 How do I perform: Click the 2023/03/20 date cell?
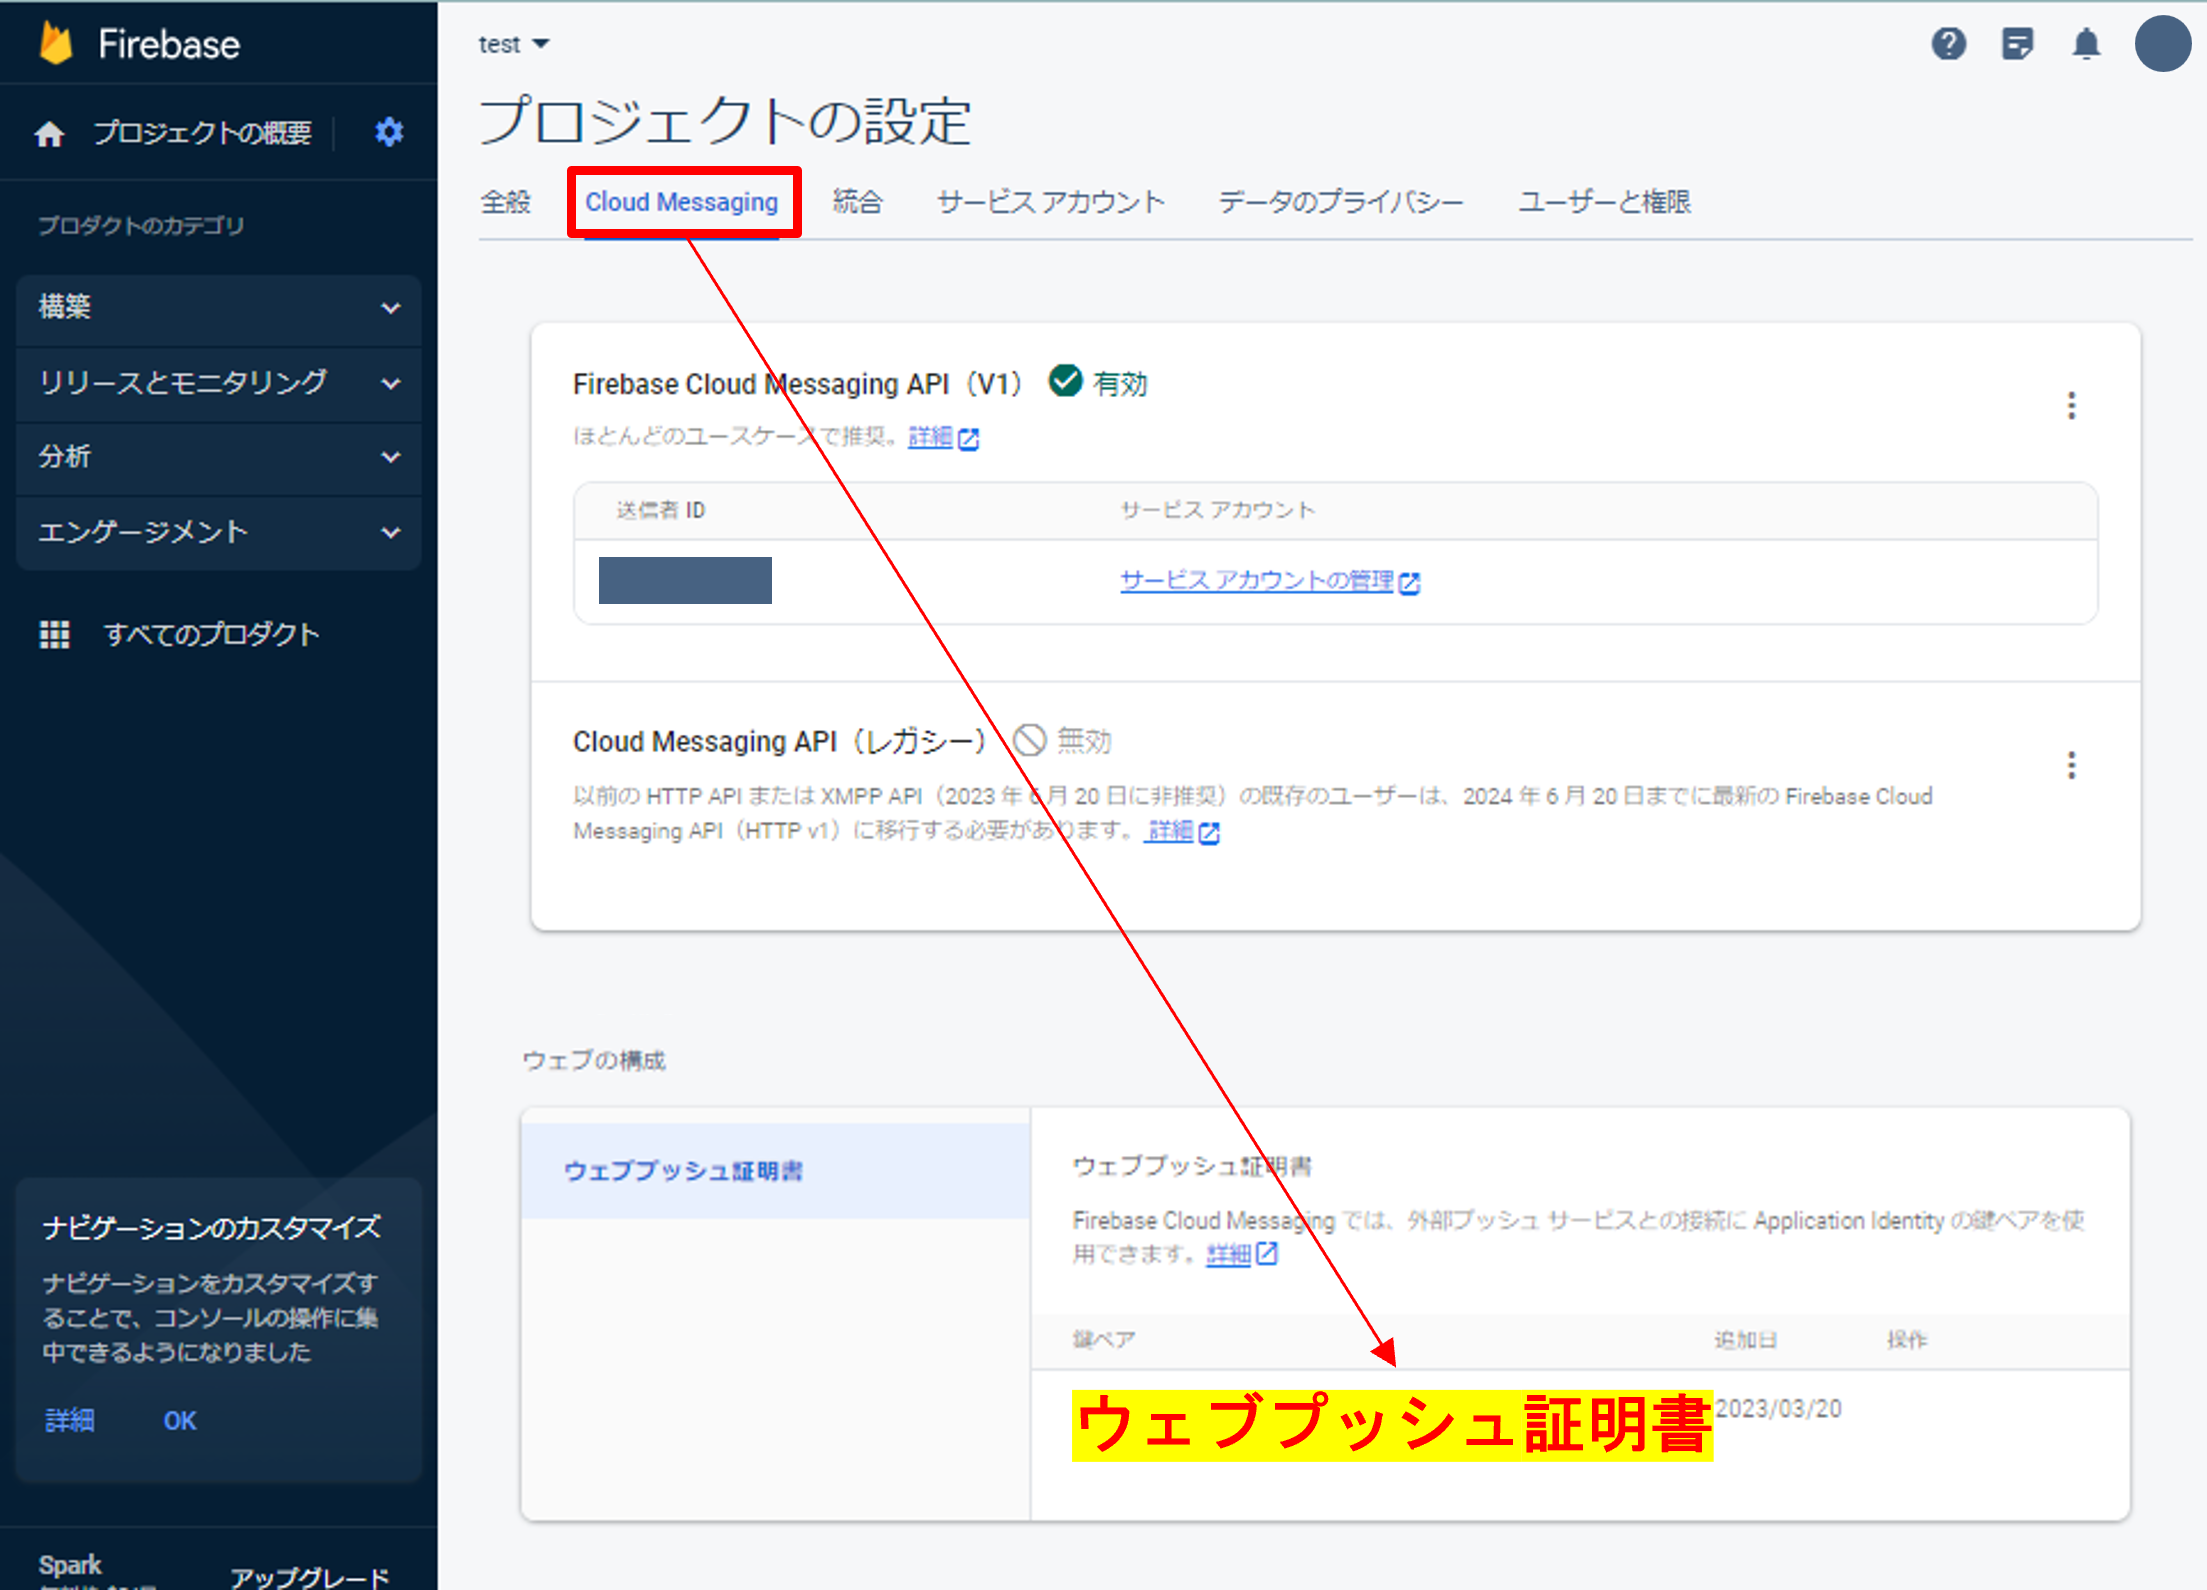1778,1409
